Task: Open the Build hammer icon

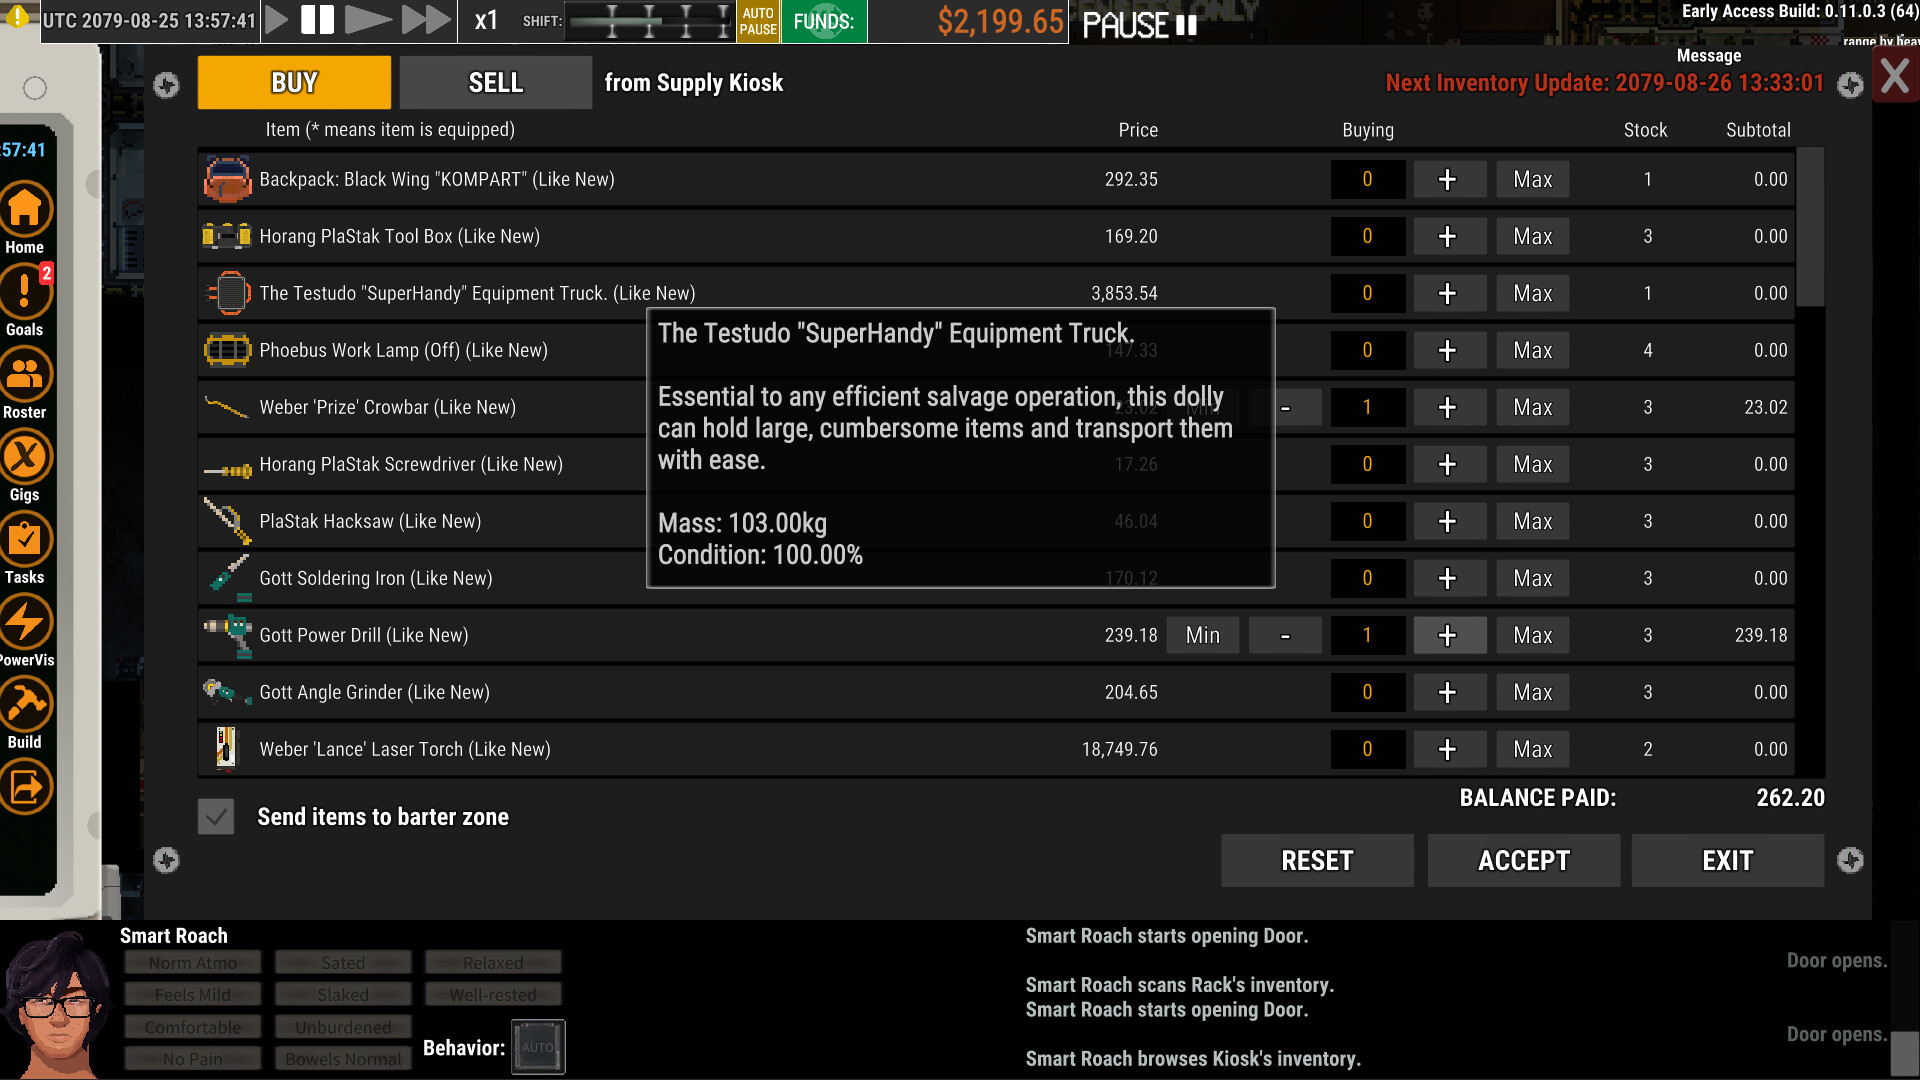Action: point(25,704)
